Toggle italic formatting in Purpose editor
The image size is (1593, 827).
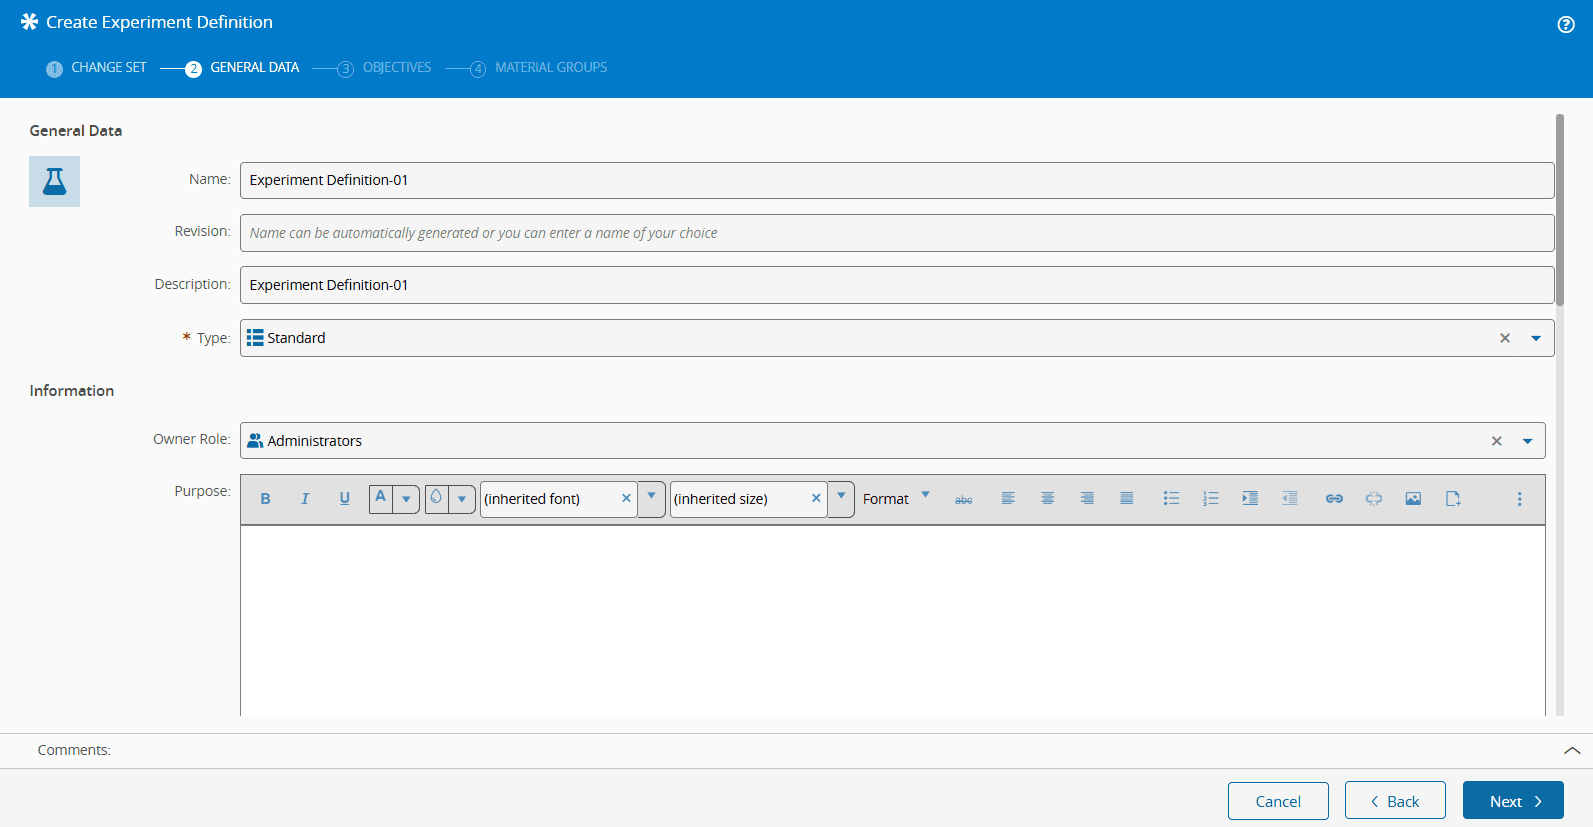(305, 499)
